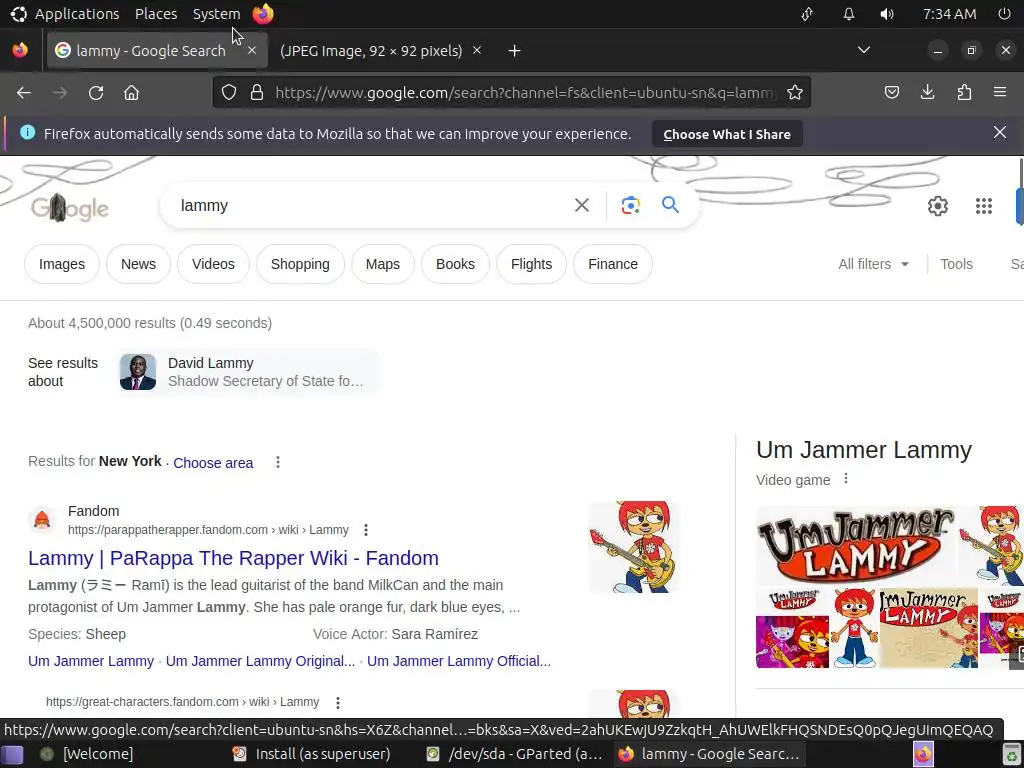1024x768 pixels.
Task: Switch to the JPEG Image tab
Action: point(371,50)
